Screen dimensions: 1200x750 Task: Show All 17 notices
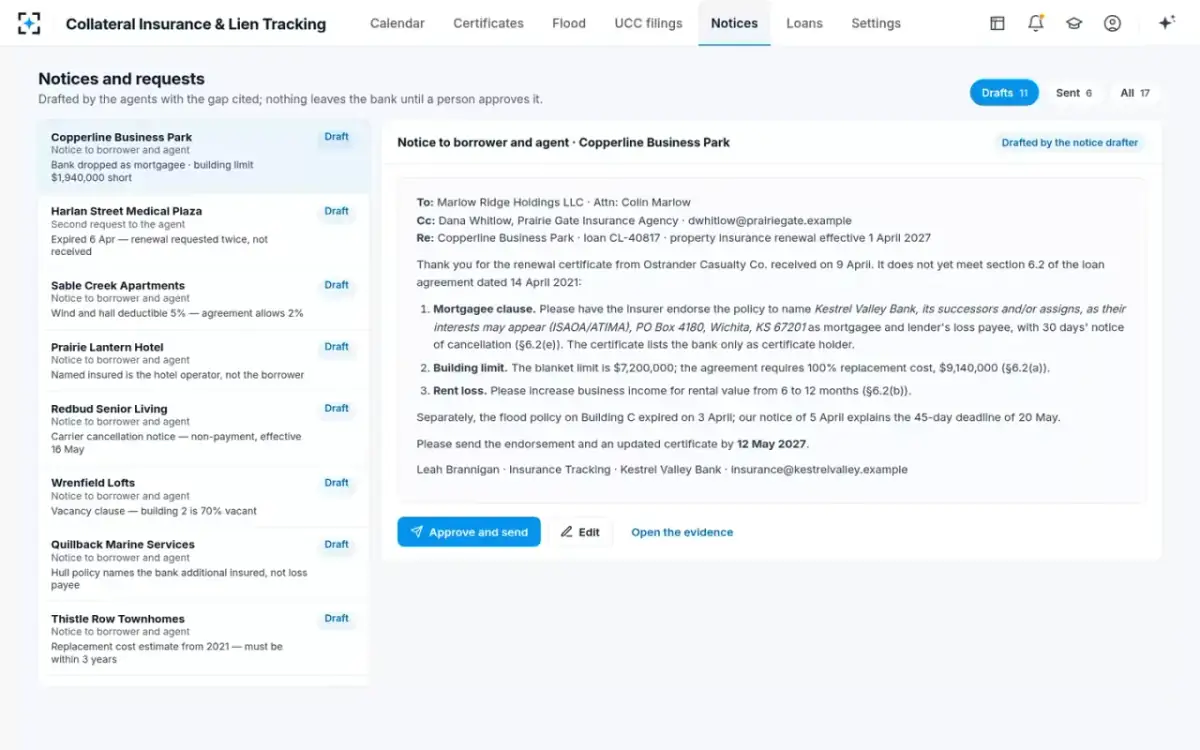coord(1135,93)
